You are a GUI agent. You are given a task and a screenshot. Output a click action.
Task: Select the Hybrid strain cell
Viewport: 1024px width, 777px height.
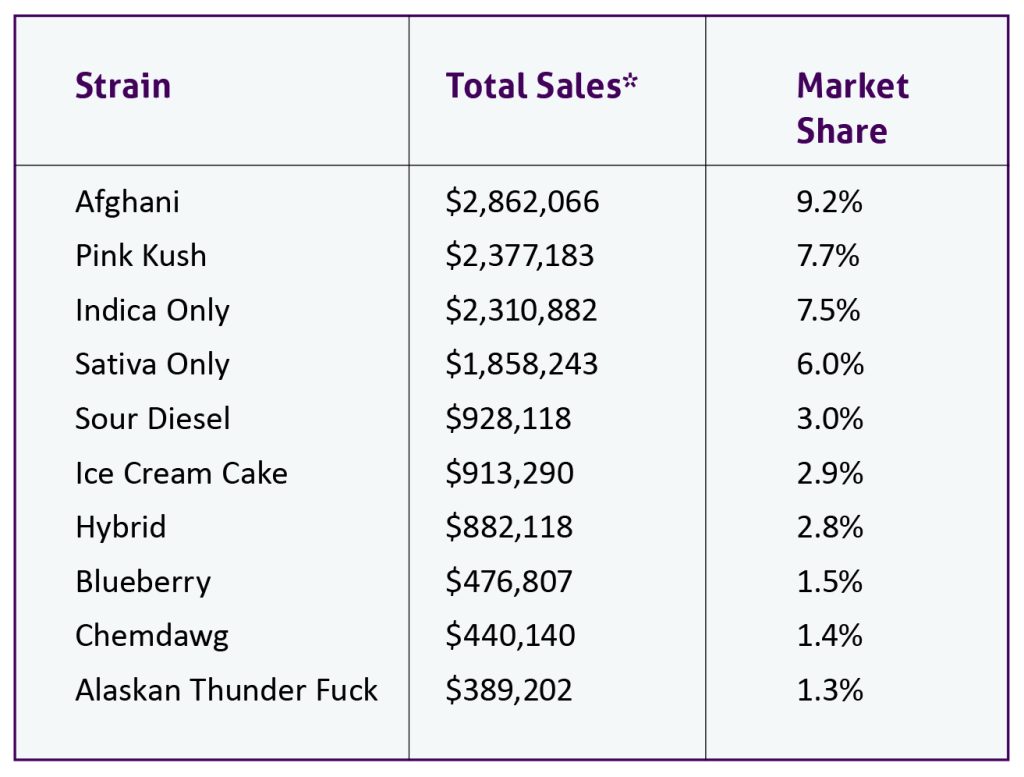120,527
